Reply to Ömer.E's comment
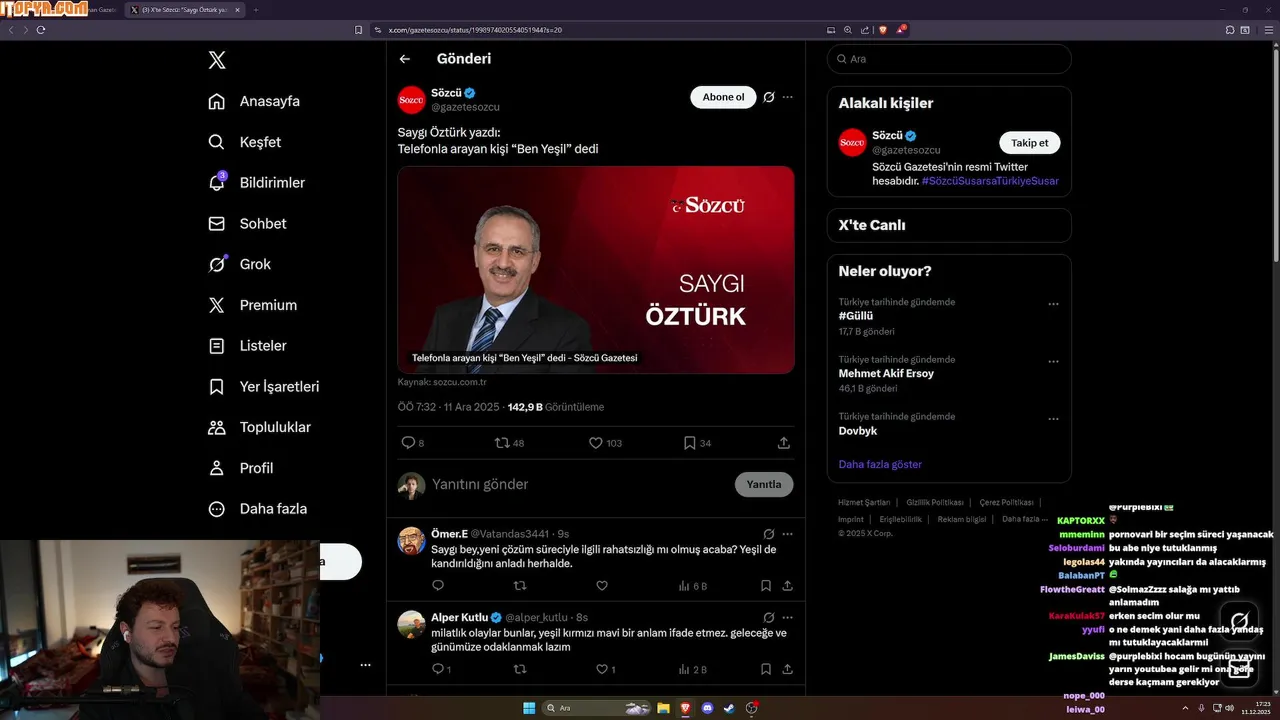This screenshot has width=1280, height=720. tap(438, 586)
